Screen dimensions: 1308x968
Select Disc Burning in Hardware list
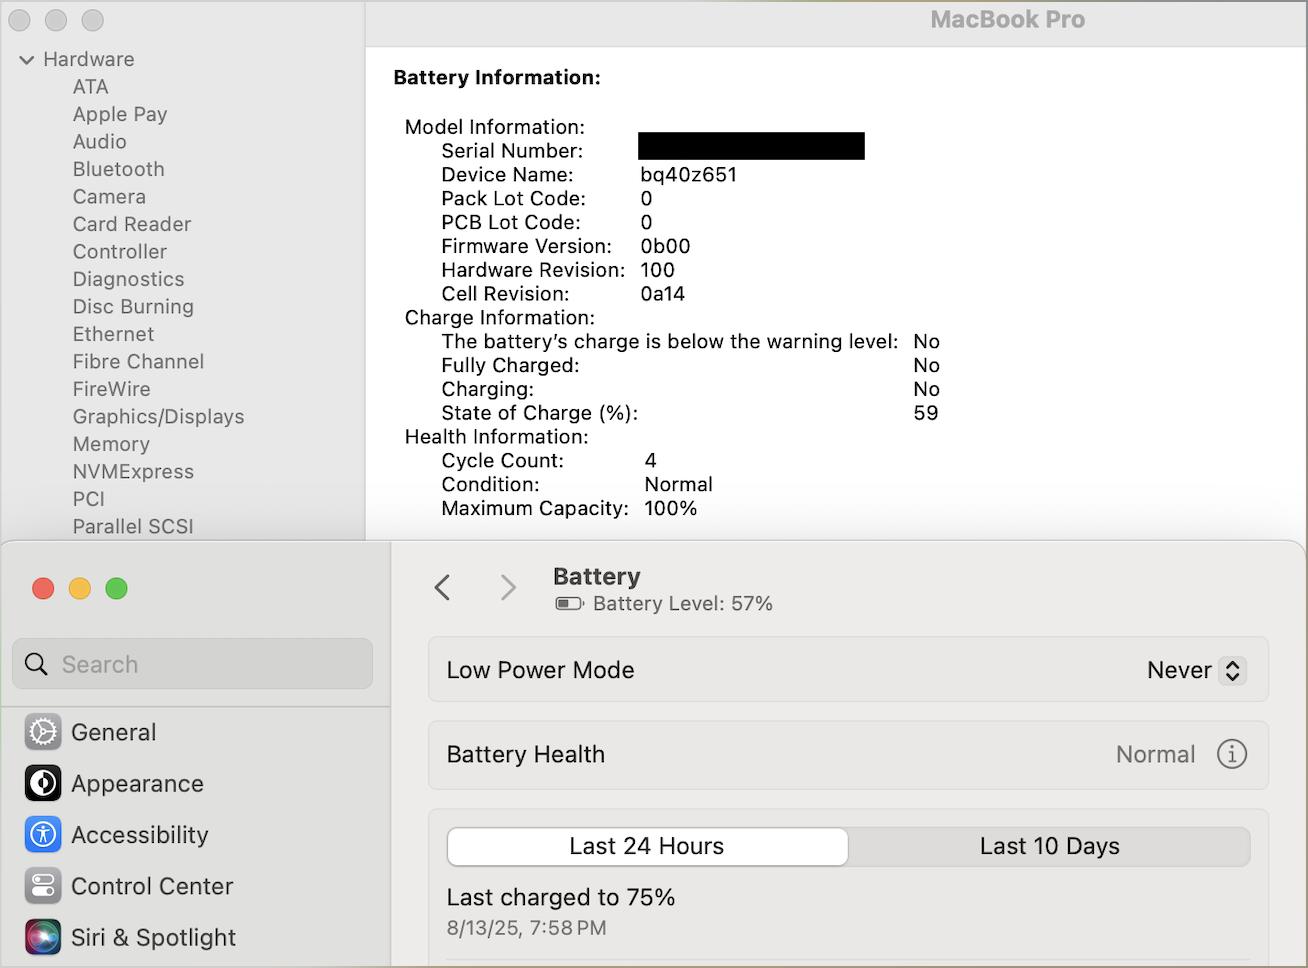click(x=133, y=307)
